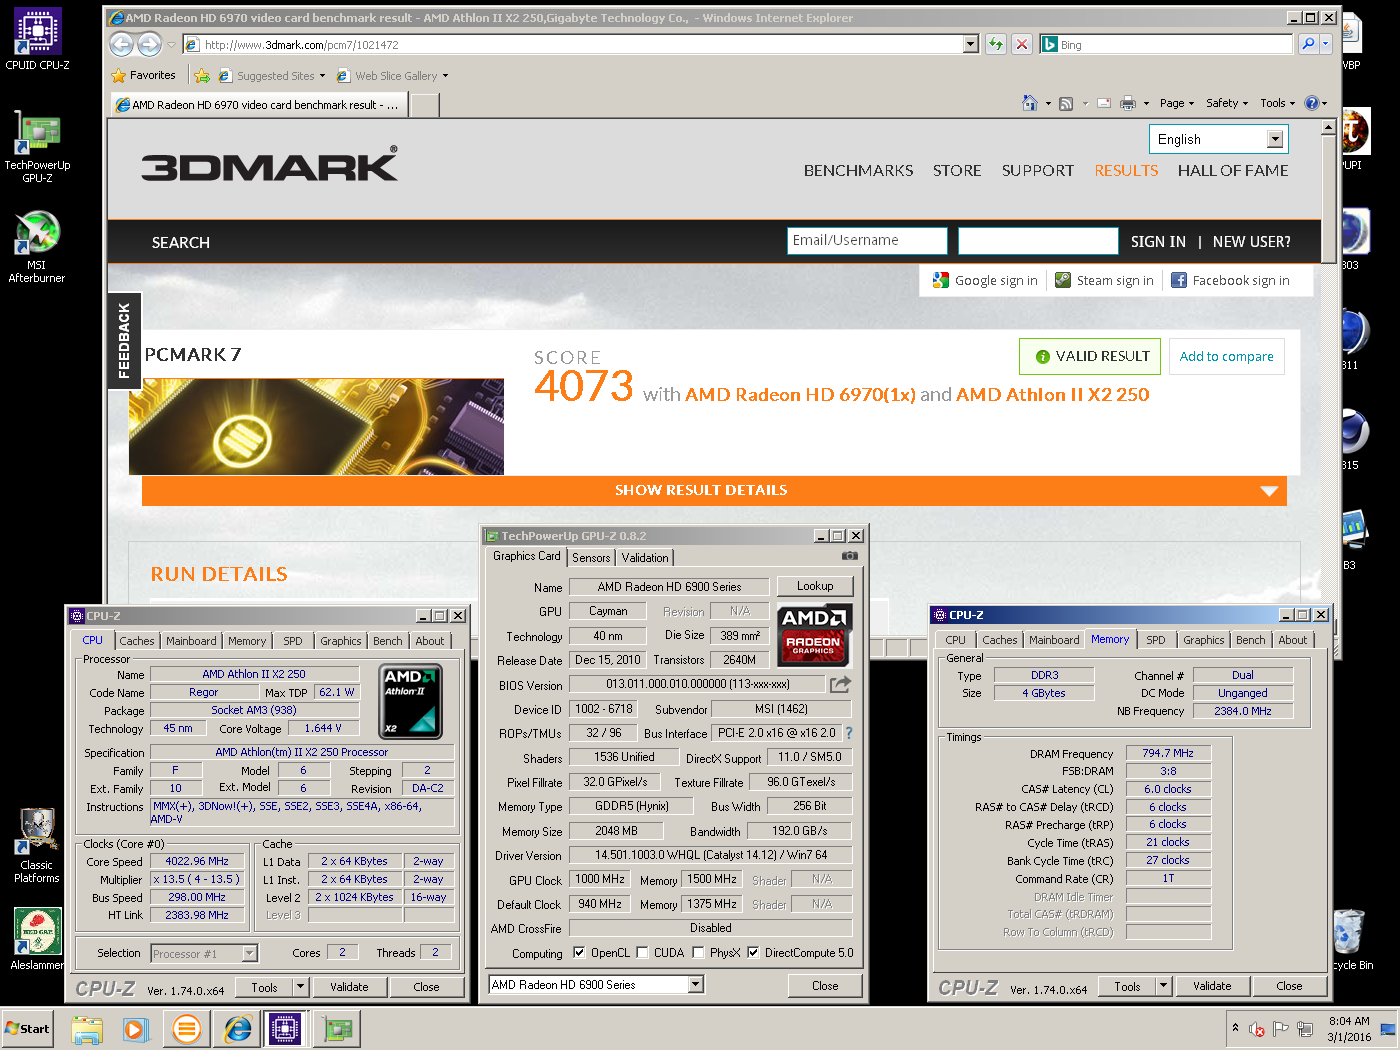The width and height of the screenshot is (1400, 1050).
Task: Expand Show Result Details bar
Action: tap(714, 490)
